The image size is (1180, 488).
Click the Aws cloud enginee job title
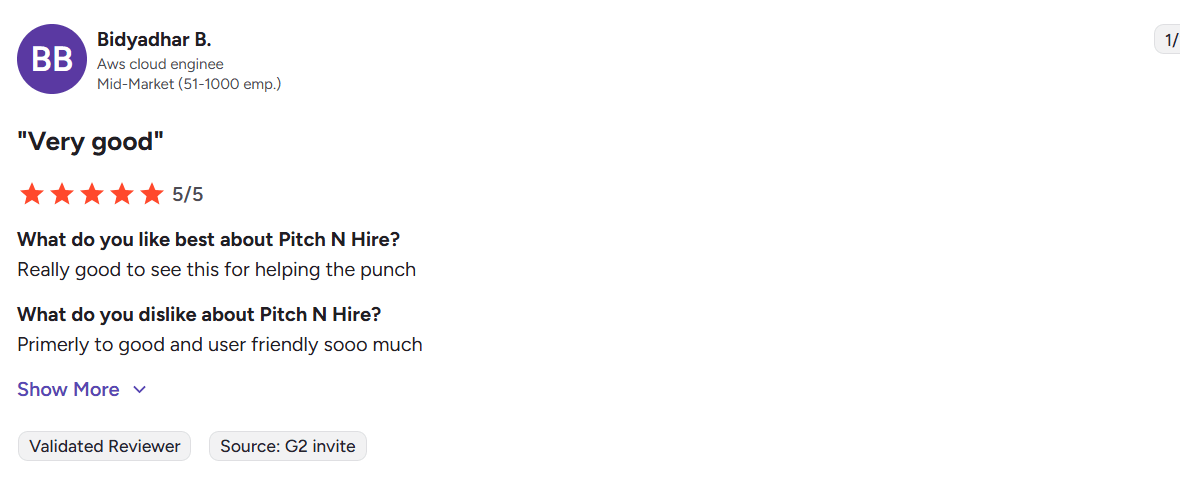(160, 64)
